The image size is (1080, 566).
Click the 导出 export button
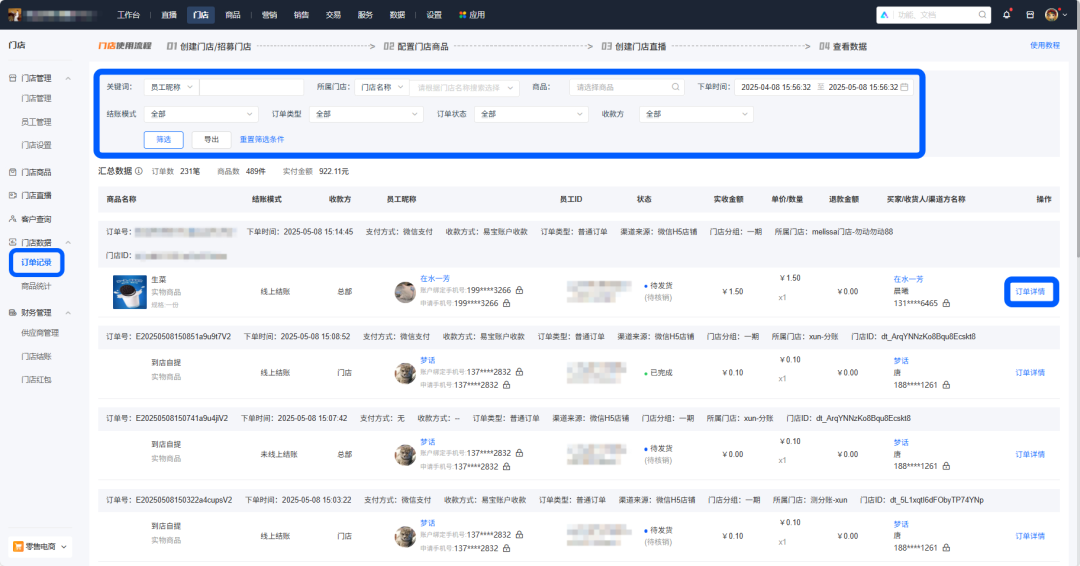(x=211, y=139)
